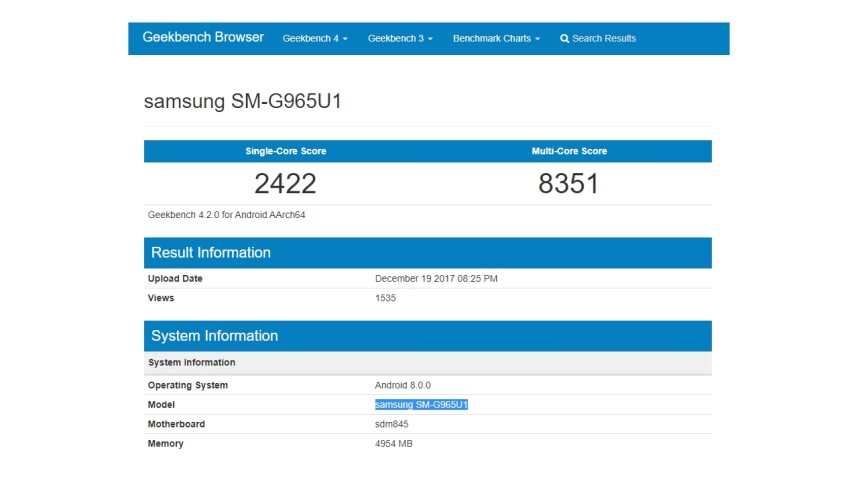This screenshot has height=483, width=858.
Task: Click the gray System Information table subheader
Action: pyautogui.click(x=428, y=363)
